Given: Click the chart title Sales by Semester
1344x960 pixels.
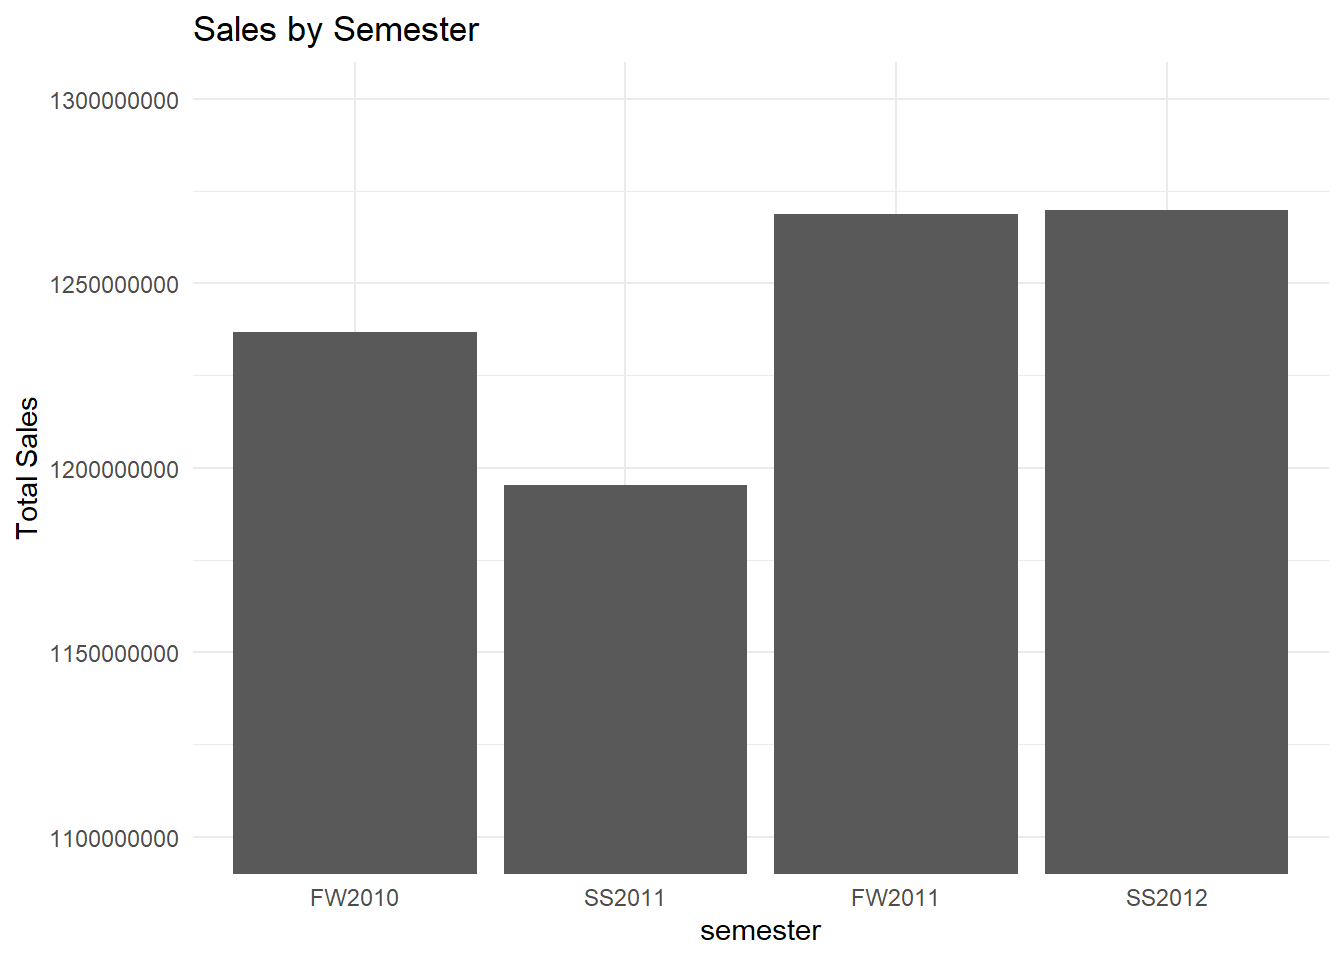Looking at the screenshot, I should [x=336, y=30].
